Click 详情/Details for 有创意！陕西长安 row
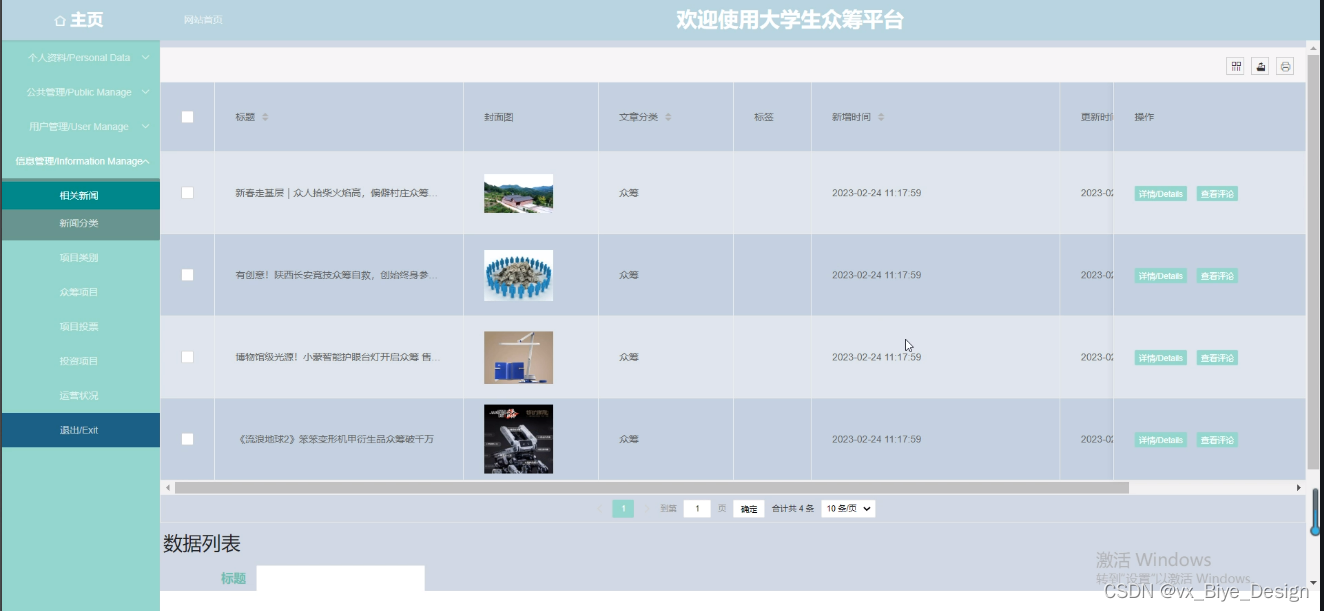 click(1160, 276)
